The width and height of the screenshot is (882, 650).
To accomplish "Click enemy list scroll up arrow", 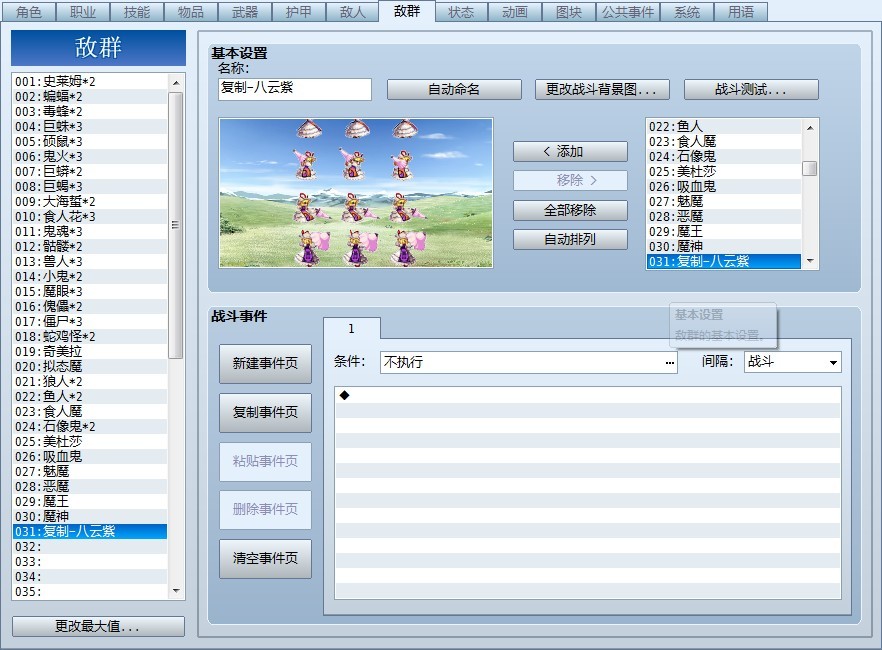I will 810,128.
